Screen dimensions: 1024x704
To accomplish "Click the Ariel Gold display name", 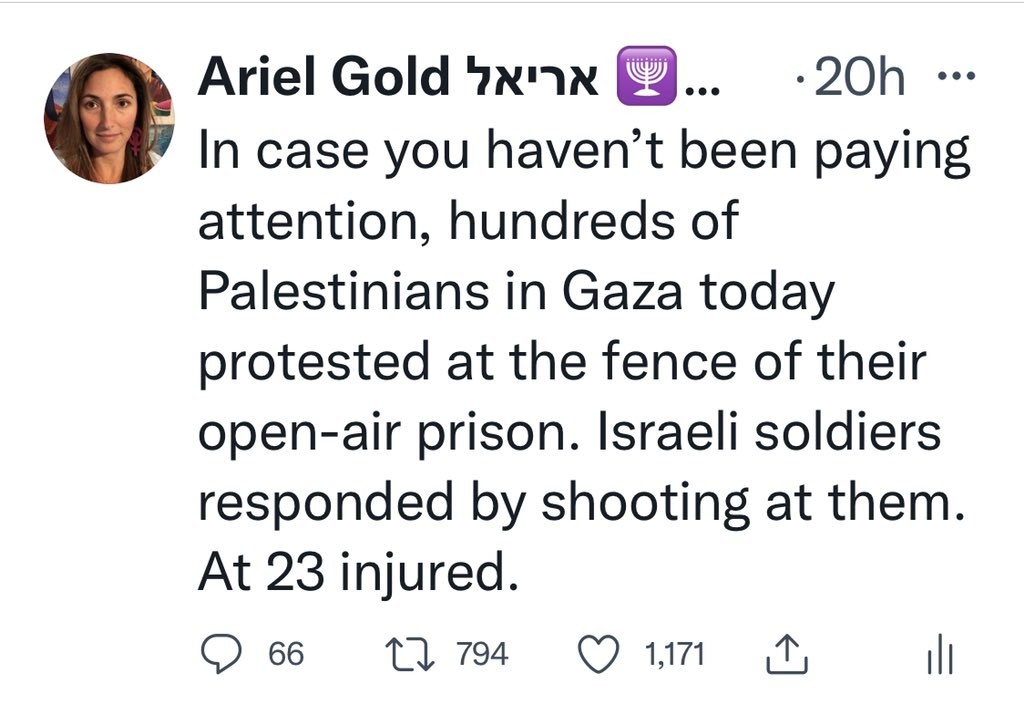I will 323,78.
